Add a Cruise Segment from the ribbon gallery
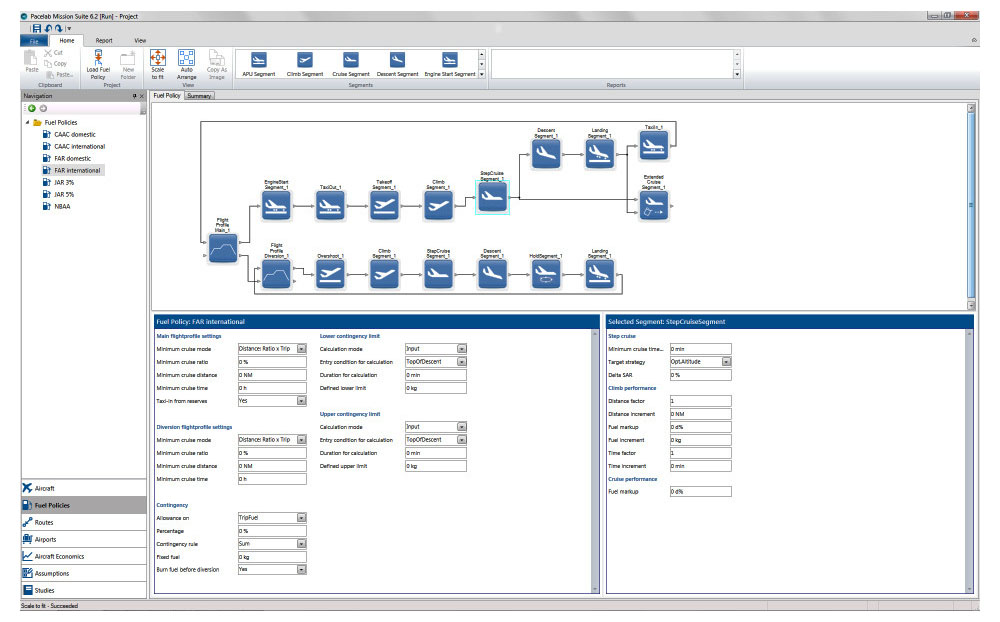This screenshot has height=622, width=1000. pos(351,64)
